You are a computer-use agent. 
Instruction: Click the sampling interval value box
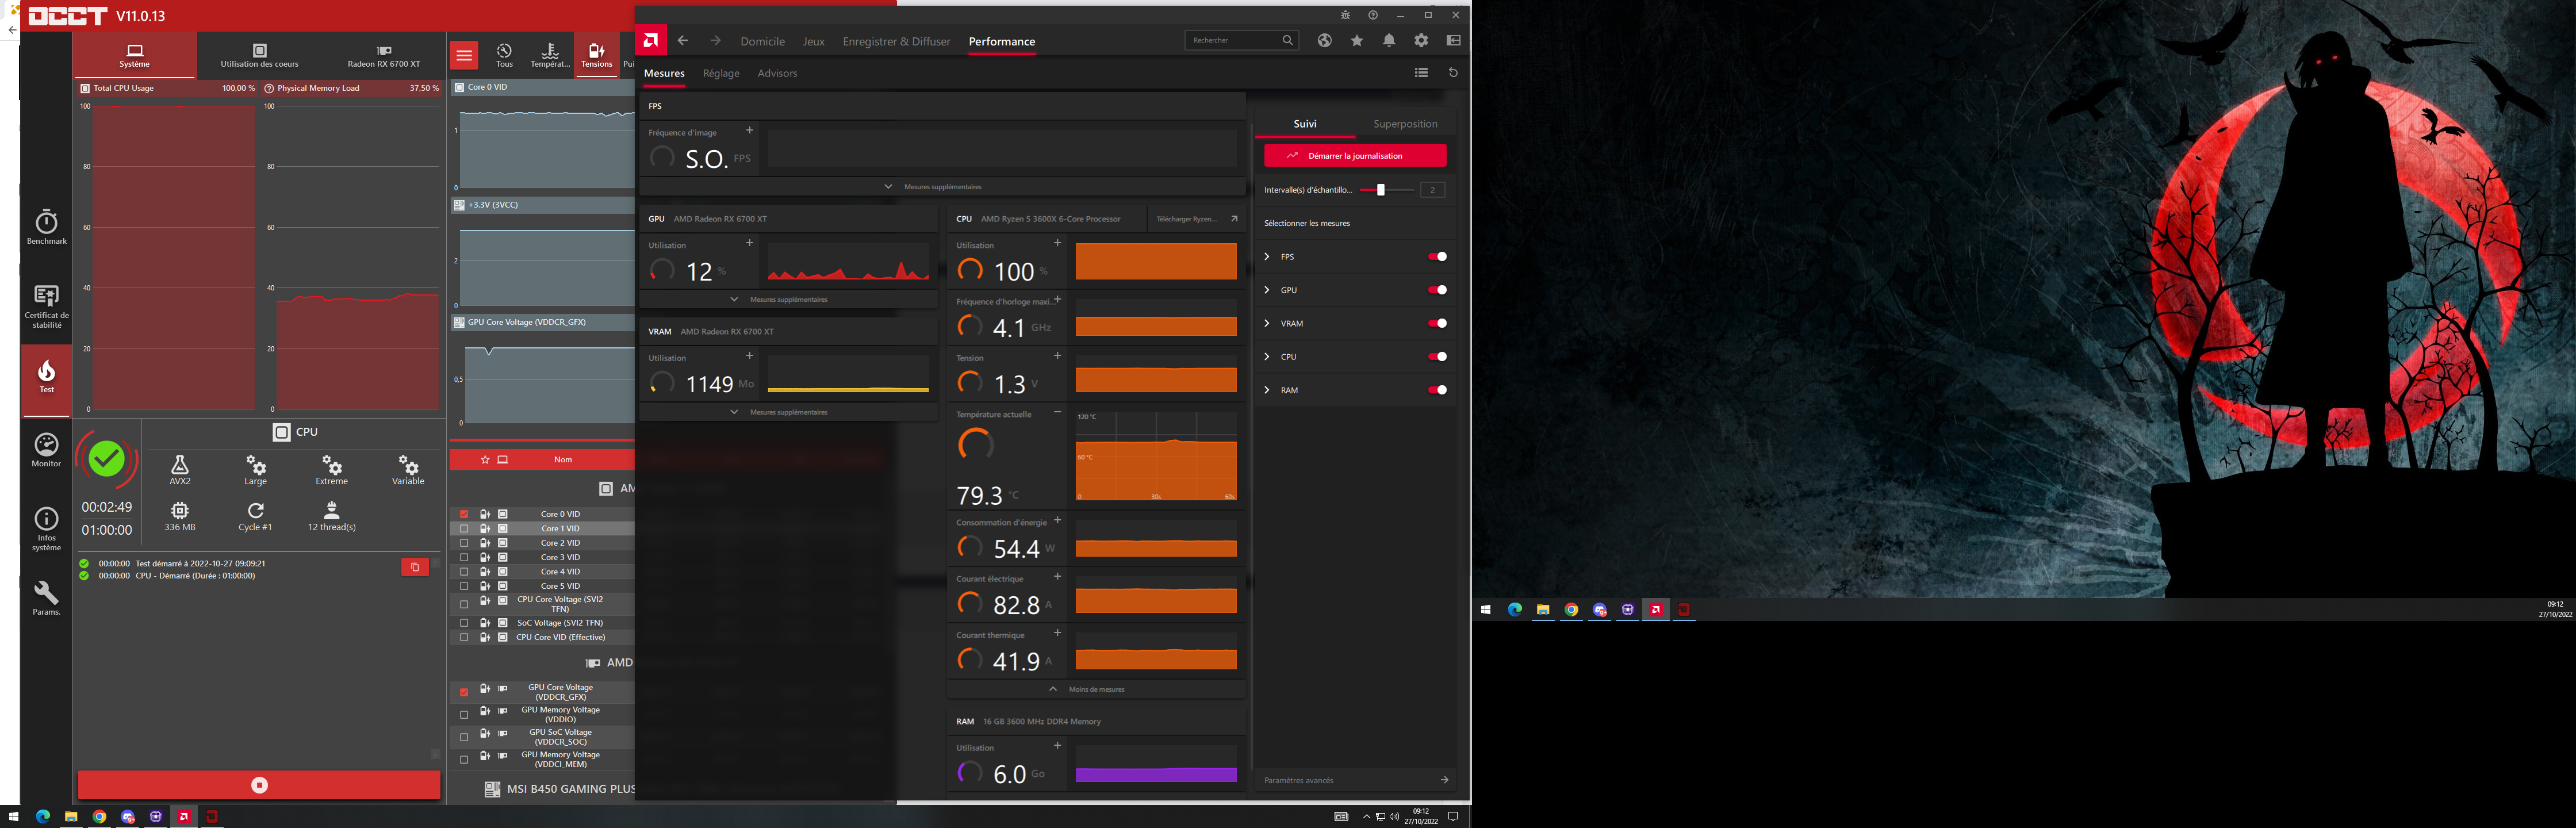coord(1432,190)
